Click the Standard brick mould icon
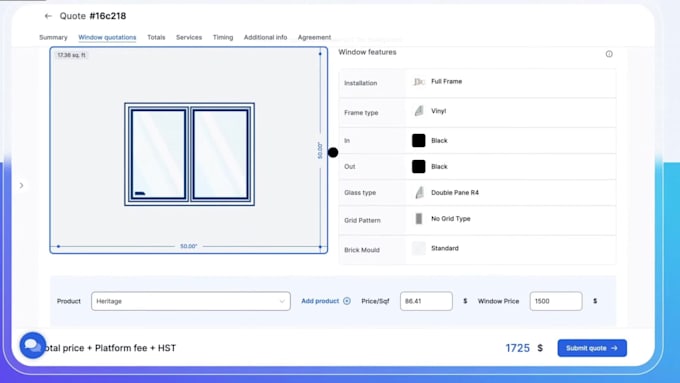This screenshot has width=680, height=383. coord(418,248)
